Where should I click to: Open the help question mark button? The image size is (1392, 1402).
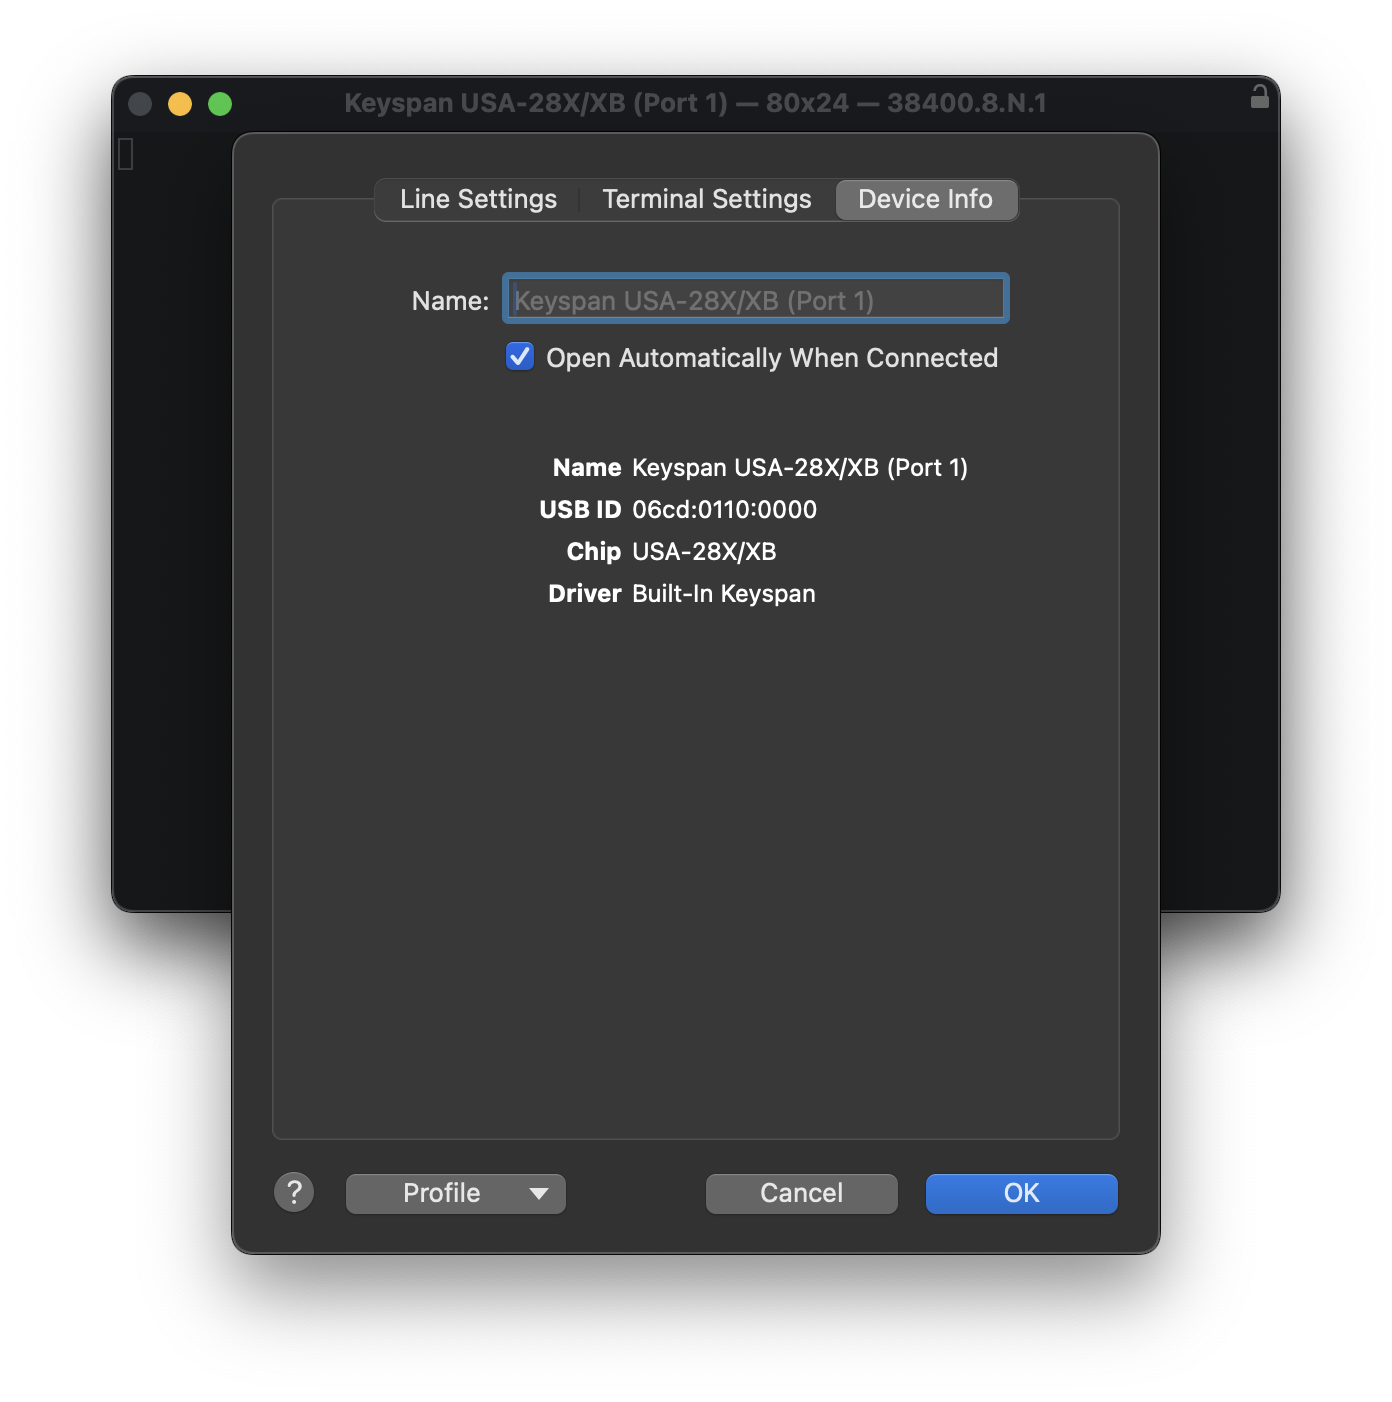(294, 1192)
